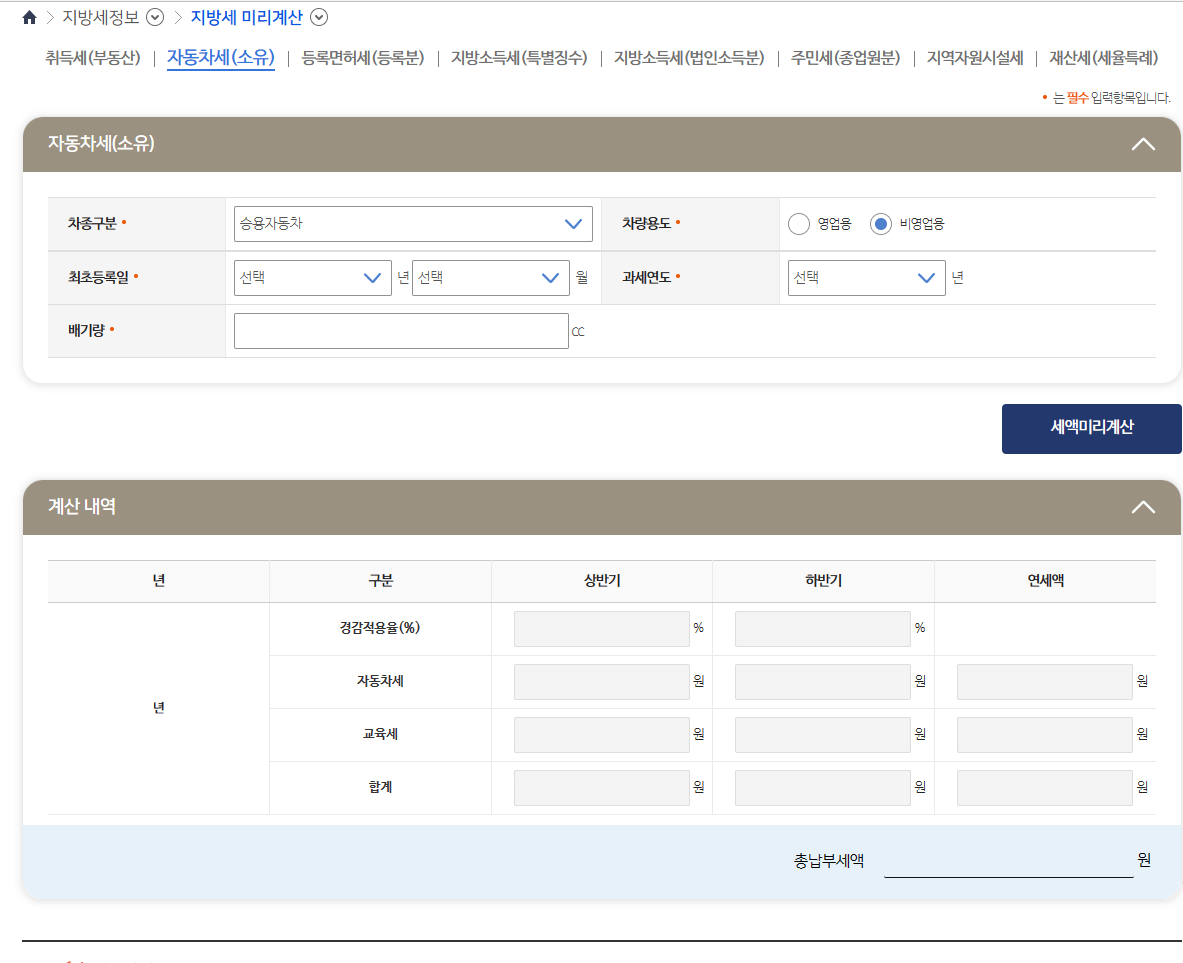Image resolution: width=1183 pixels, height=963 pixels.
Task: Click 연세액 자동차세 amount field
Action: (x=1044, y=681)
